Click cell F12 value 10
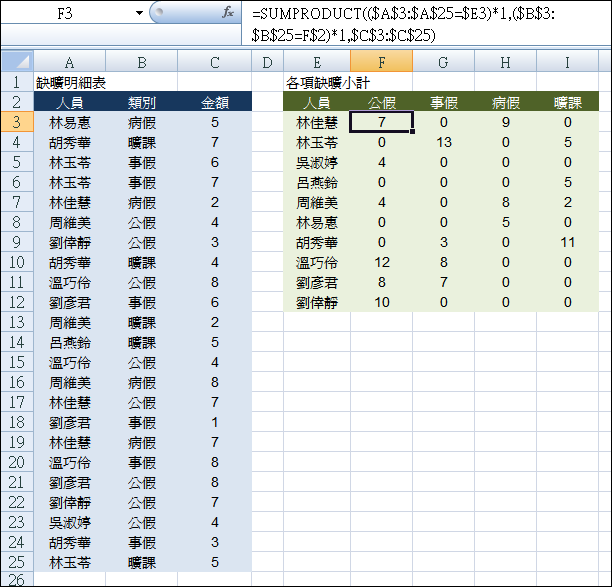Screen dimensions: 612x587 381,302
